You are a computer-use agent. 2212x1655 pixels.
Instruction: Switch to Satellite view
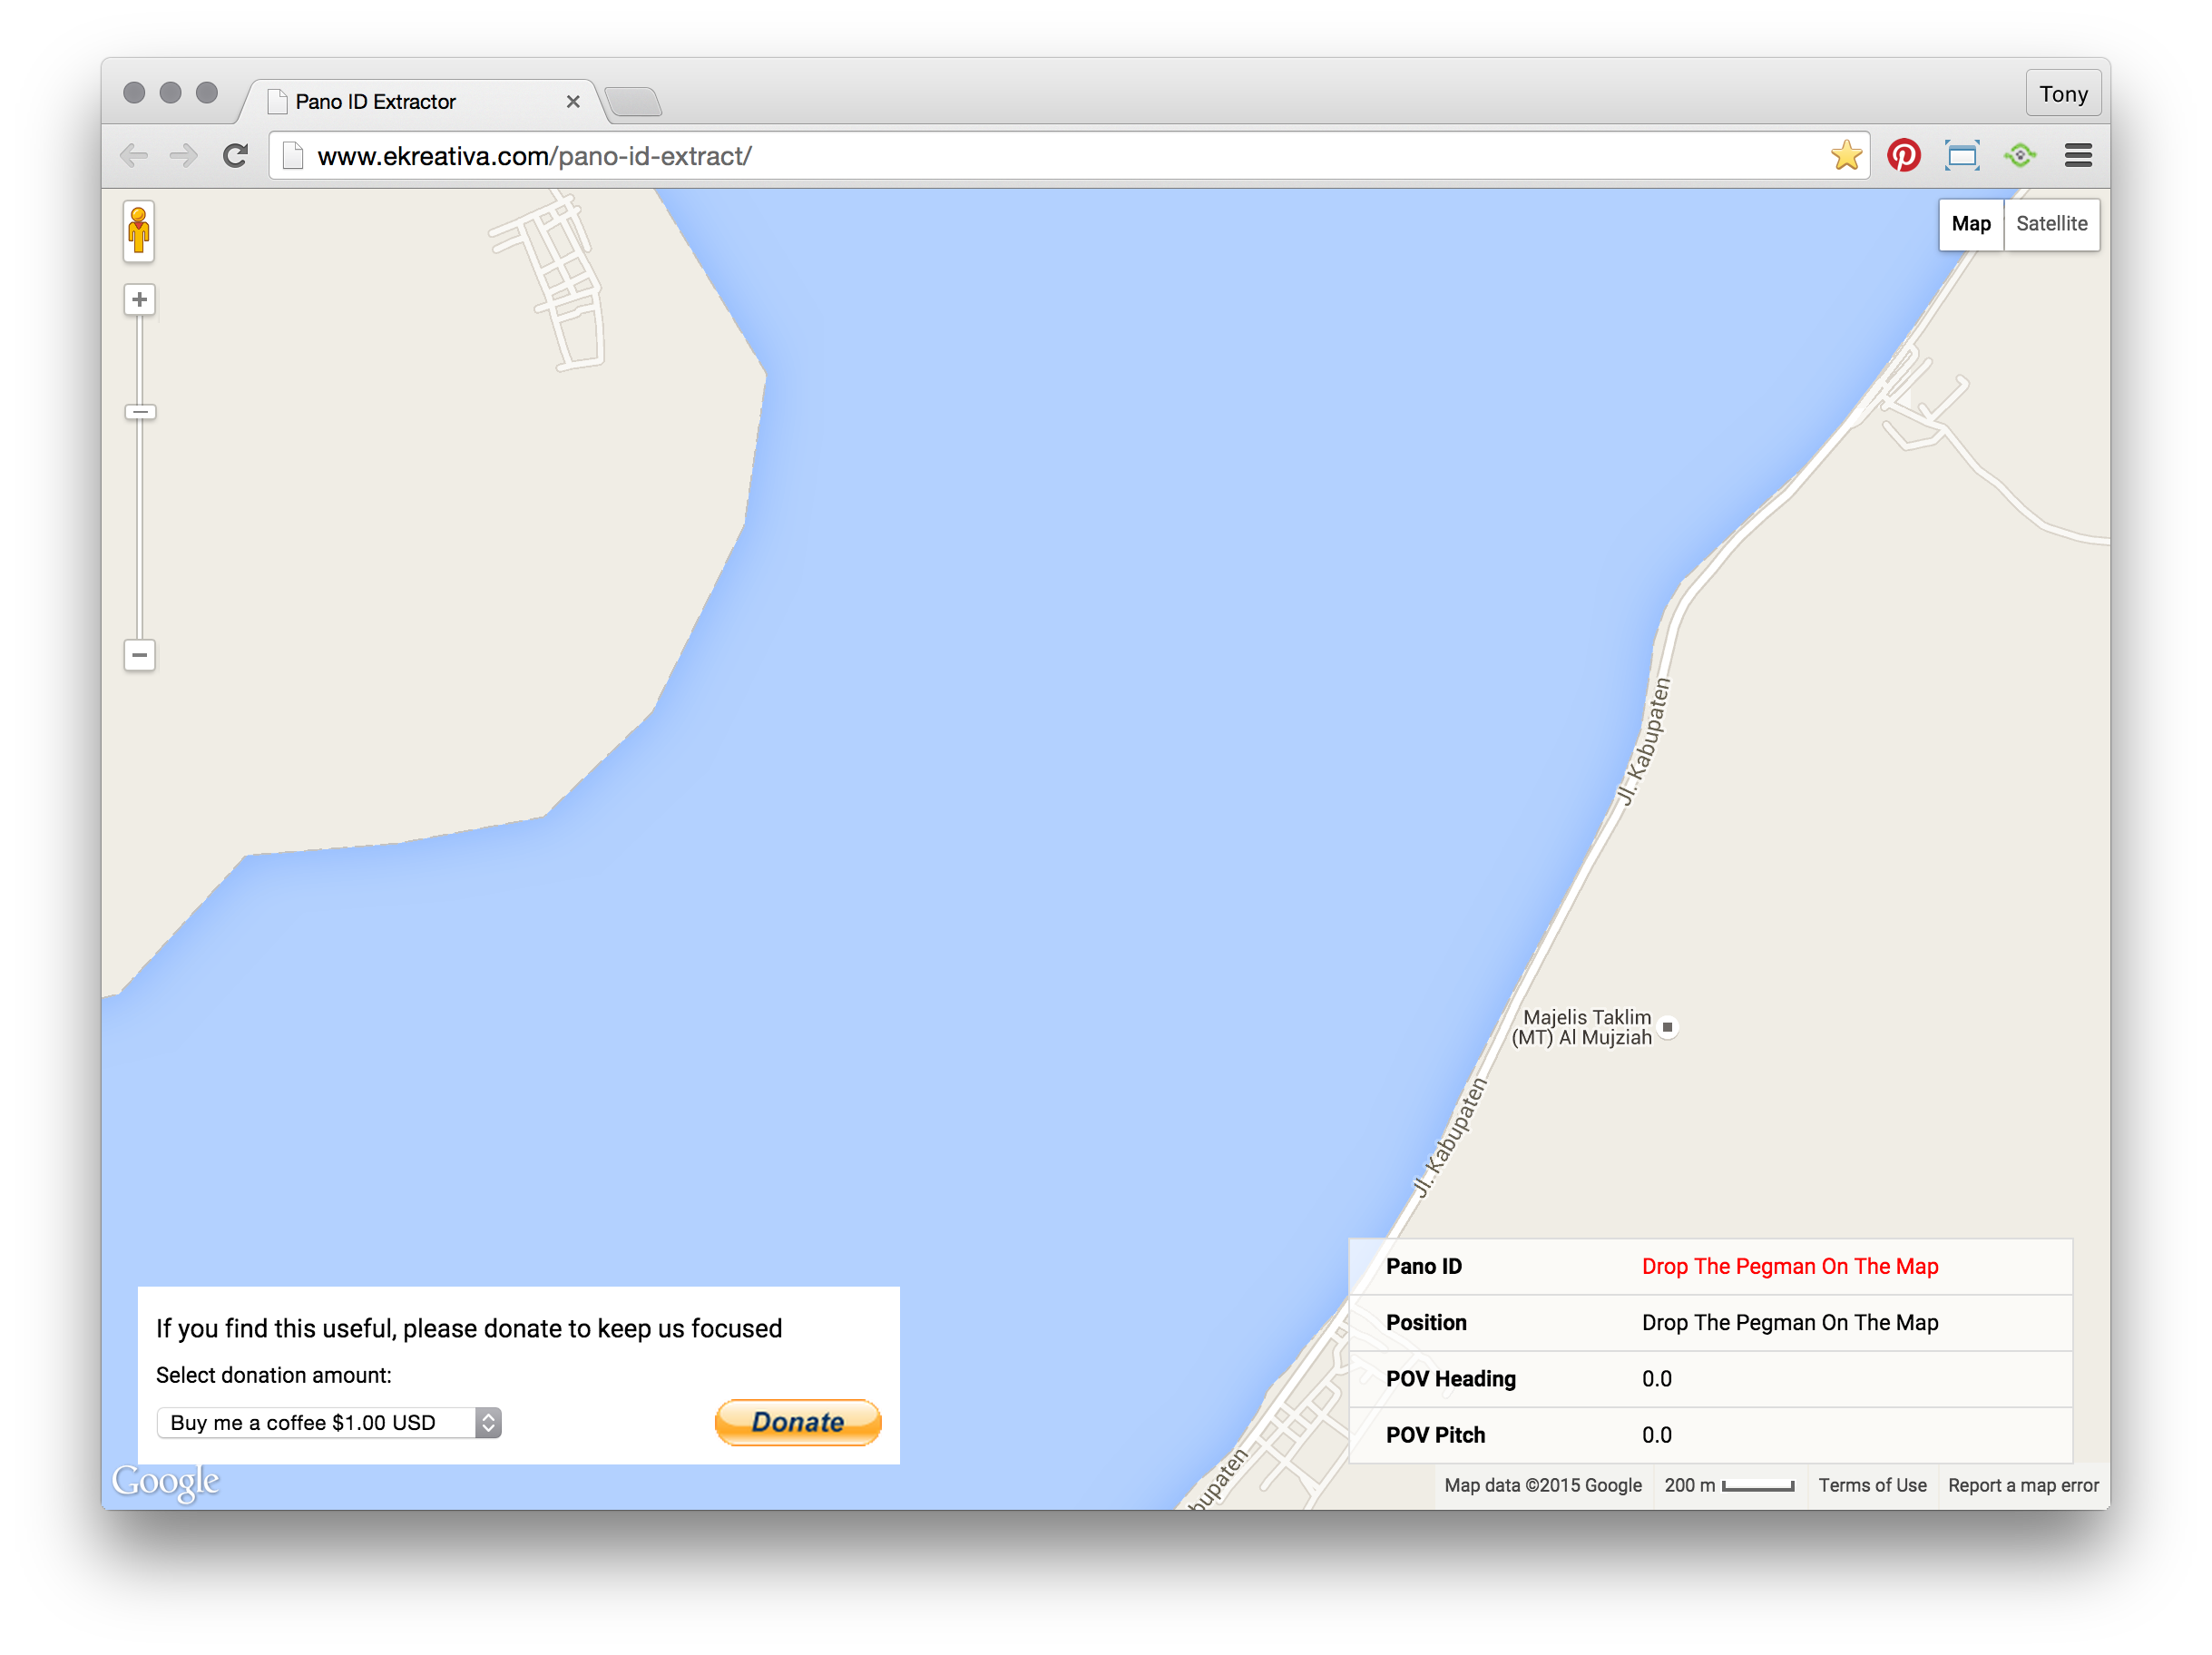(2051, 224)
